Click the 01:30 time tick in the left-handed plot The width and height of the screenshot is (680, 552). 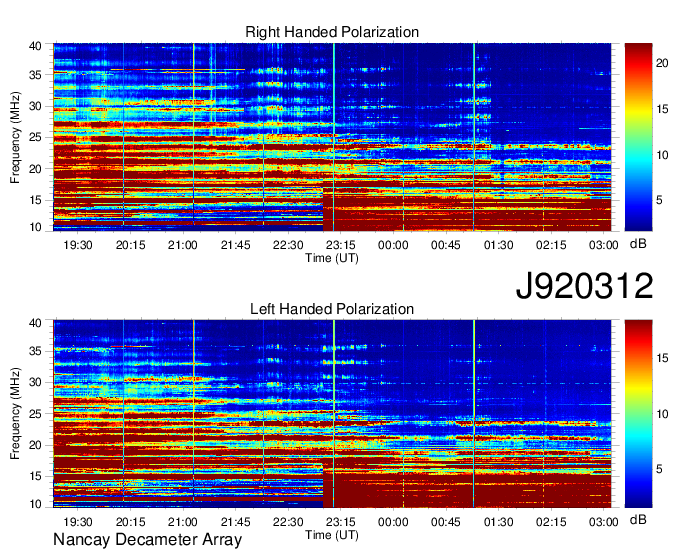(x=499, y=522)
